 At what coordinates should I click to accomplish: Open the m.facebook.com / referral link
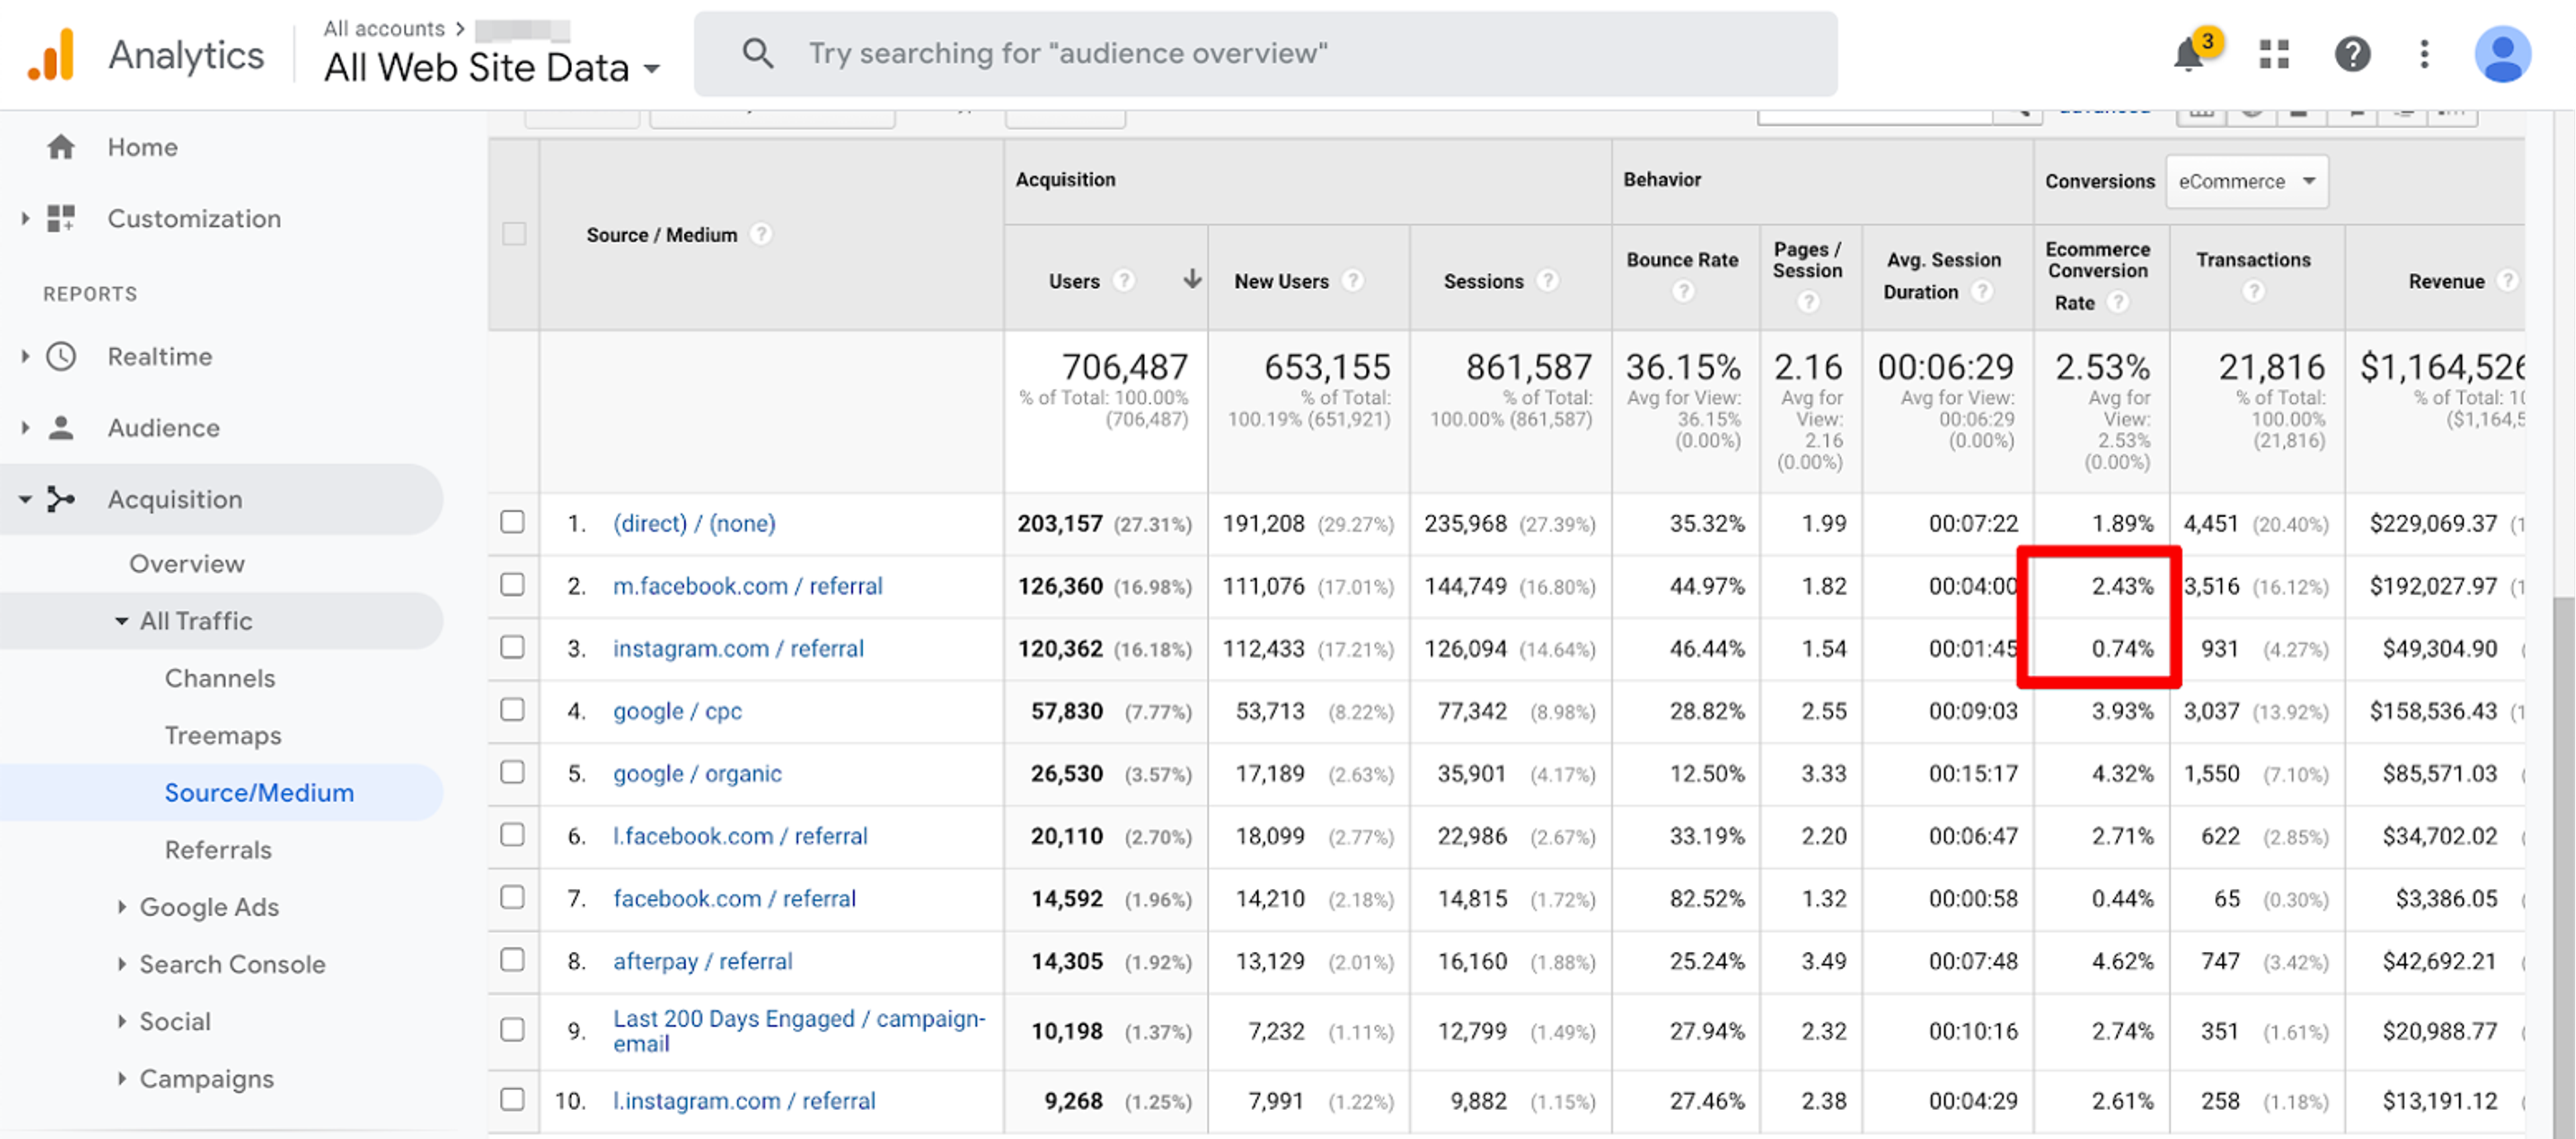click(747, 586)
